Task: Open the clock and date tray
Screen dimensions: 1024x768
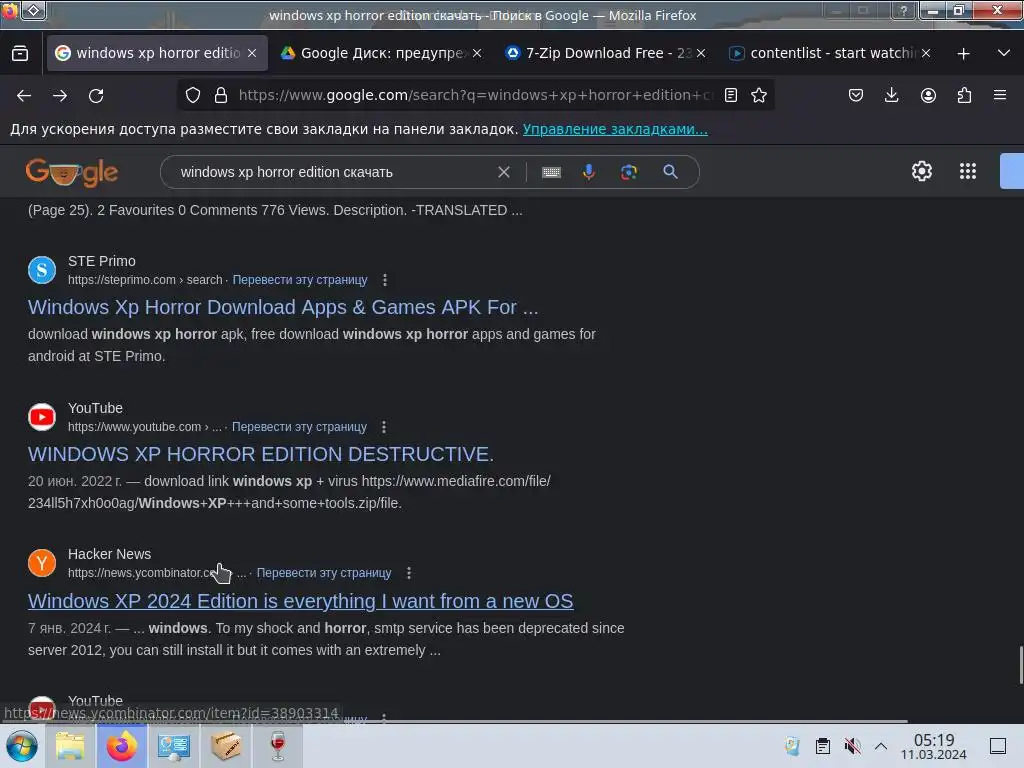Action: pos(934,746)
